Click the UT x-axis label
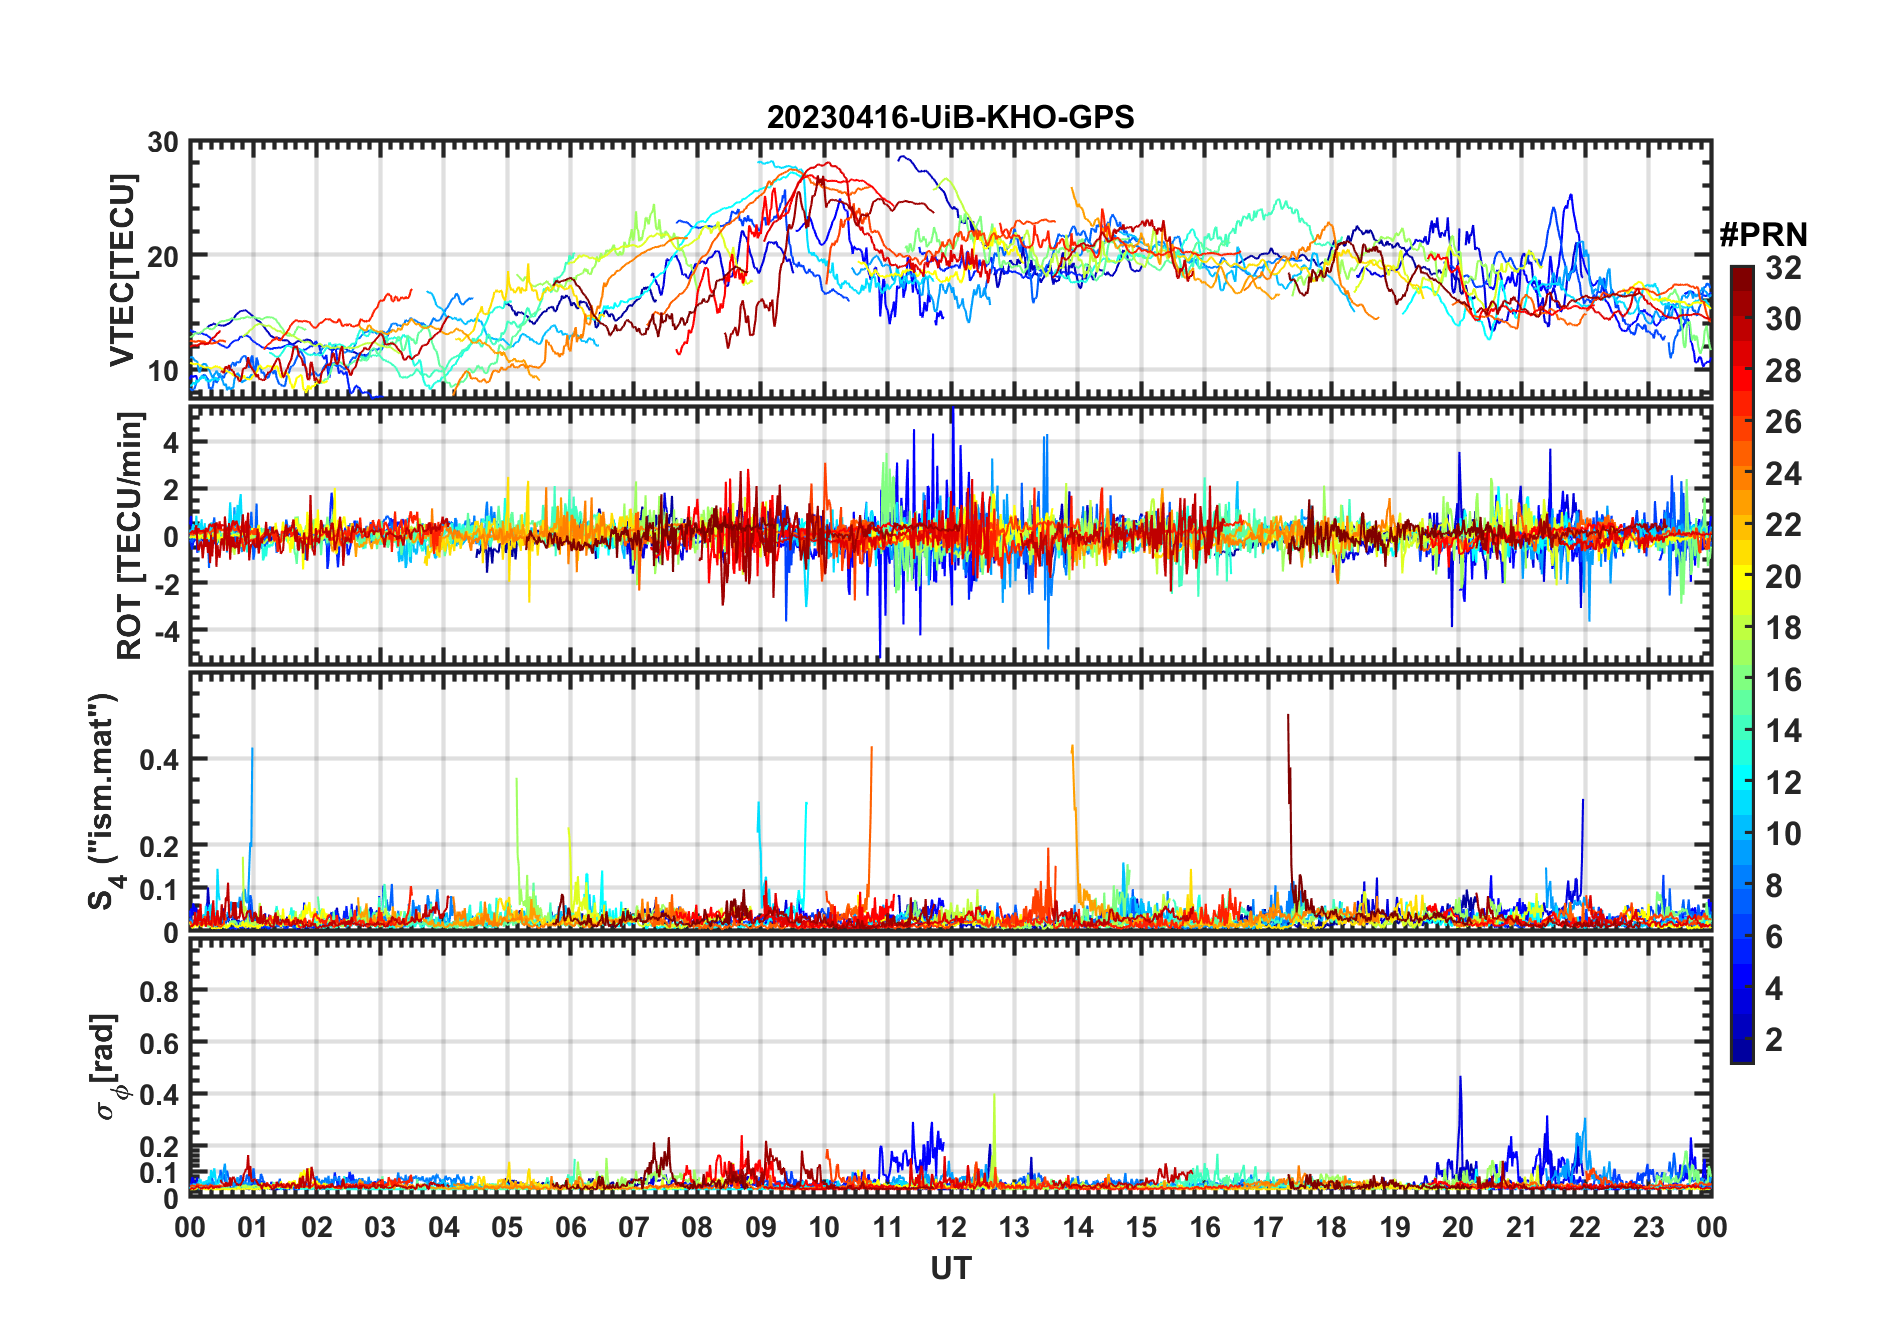Screen dimensions: 1902x1330 tap(951, 1268)
